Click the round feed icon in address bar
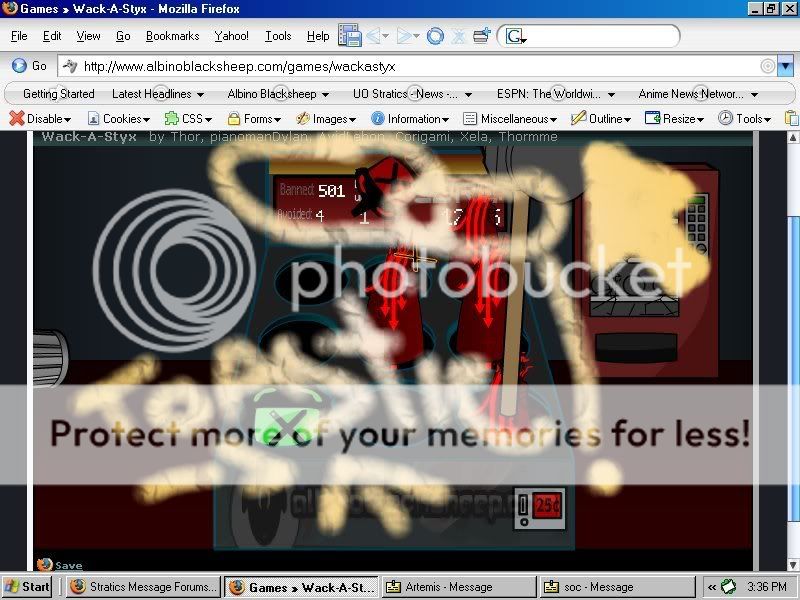800x600 pixels. (767, 66)
